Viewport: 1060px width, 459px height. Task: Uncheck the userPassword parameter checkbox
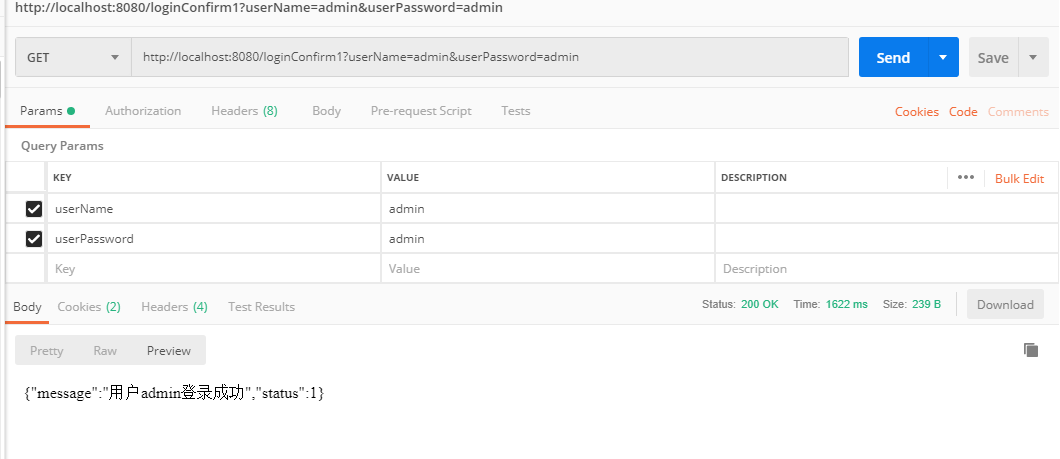[x=34, y=239]
